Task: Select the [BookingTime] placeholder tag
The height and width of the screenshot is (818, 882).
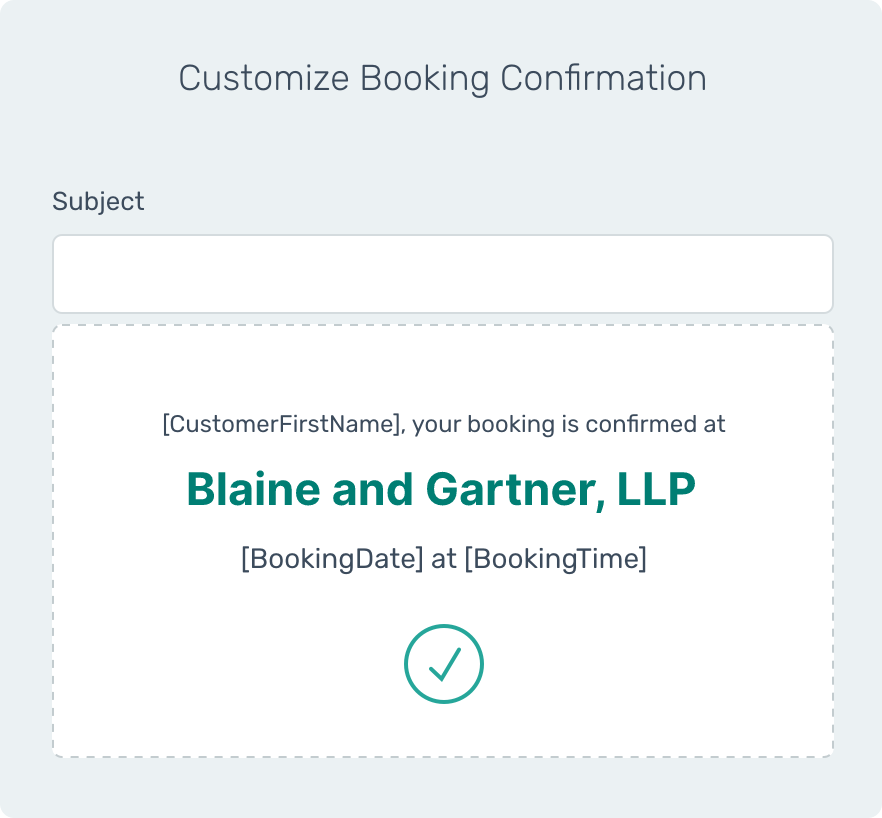Action: [x=555, y=558]
